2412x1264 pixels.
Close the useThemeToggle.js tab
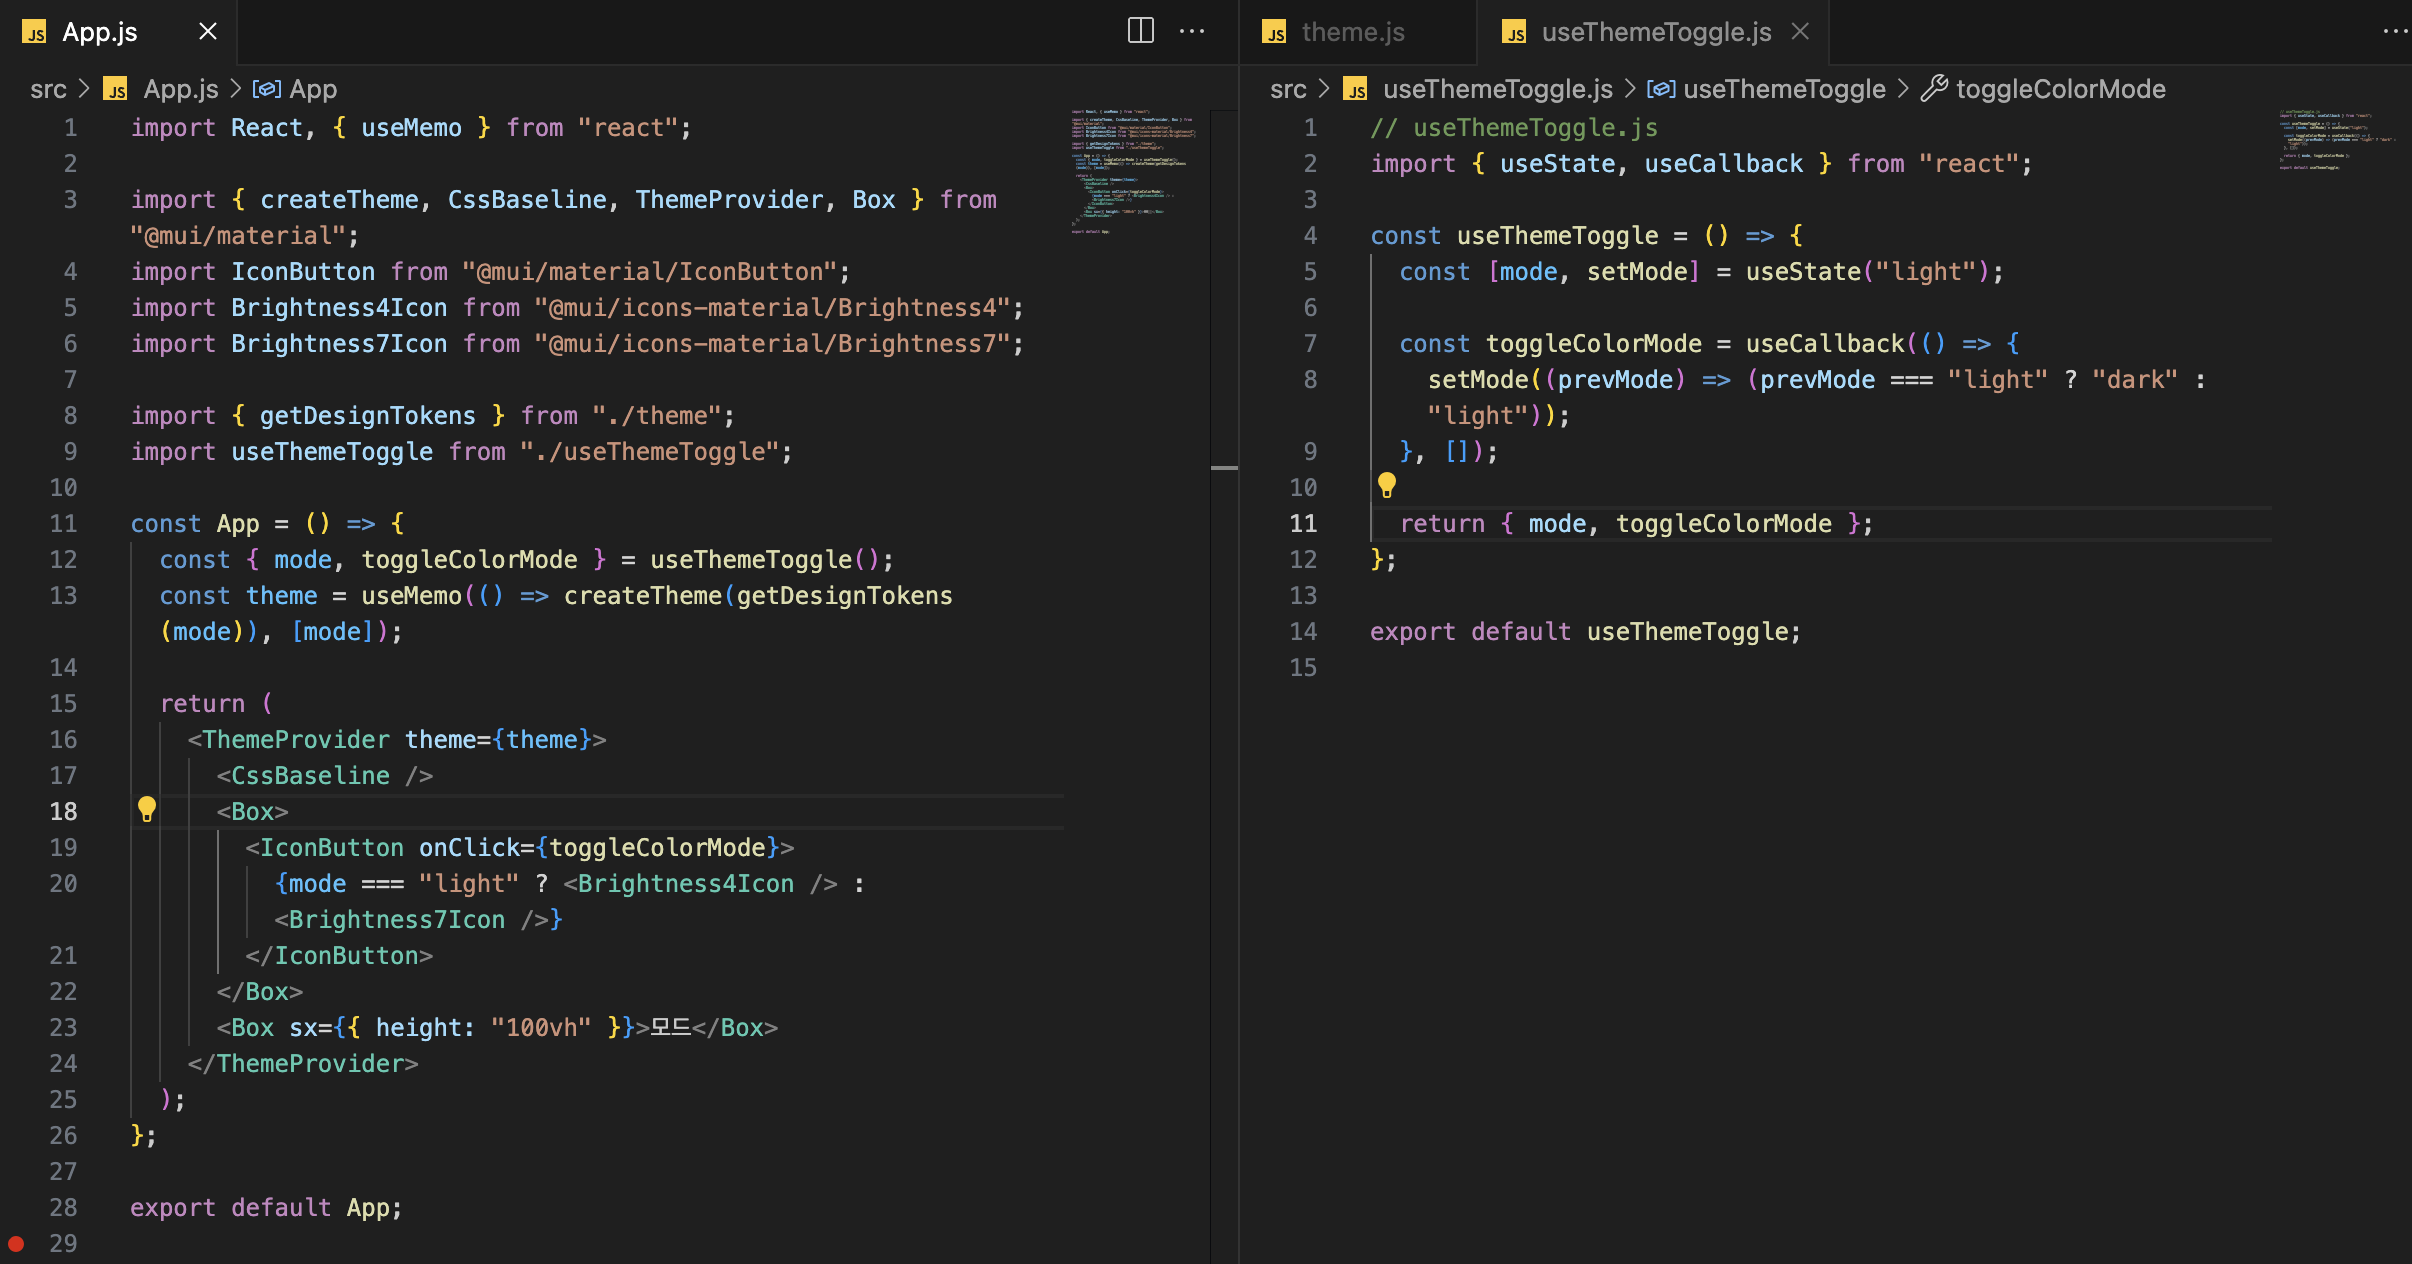tap(1800, 31)
